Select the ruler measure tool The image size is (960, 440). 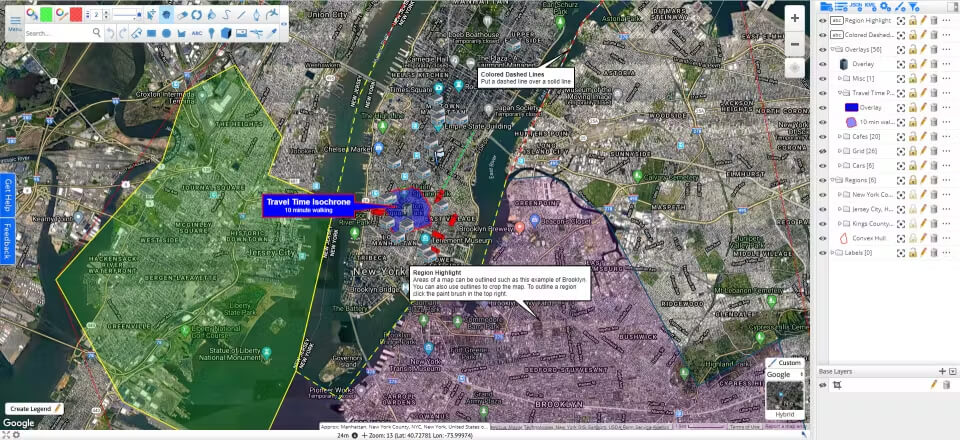point(137,33)
